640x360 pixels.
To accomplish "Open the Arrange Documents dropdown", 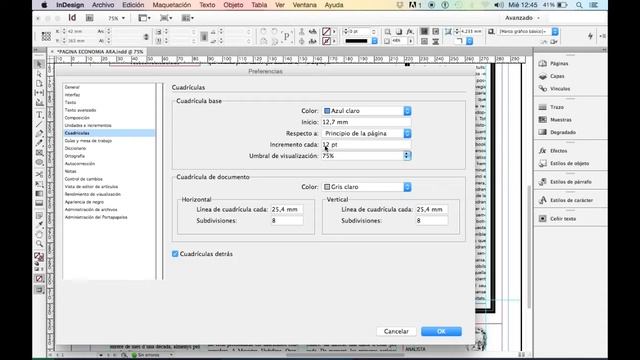I will 188,18.
